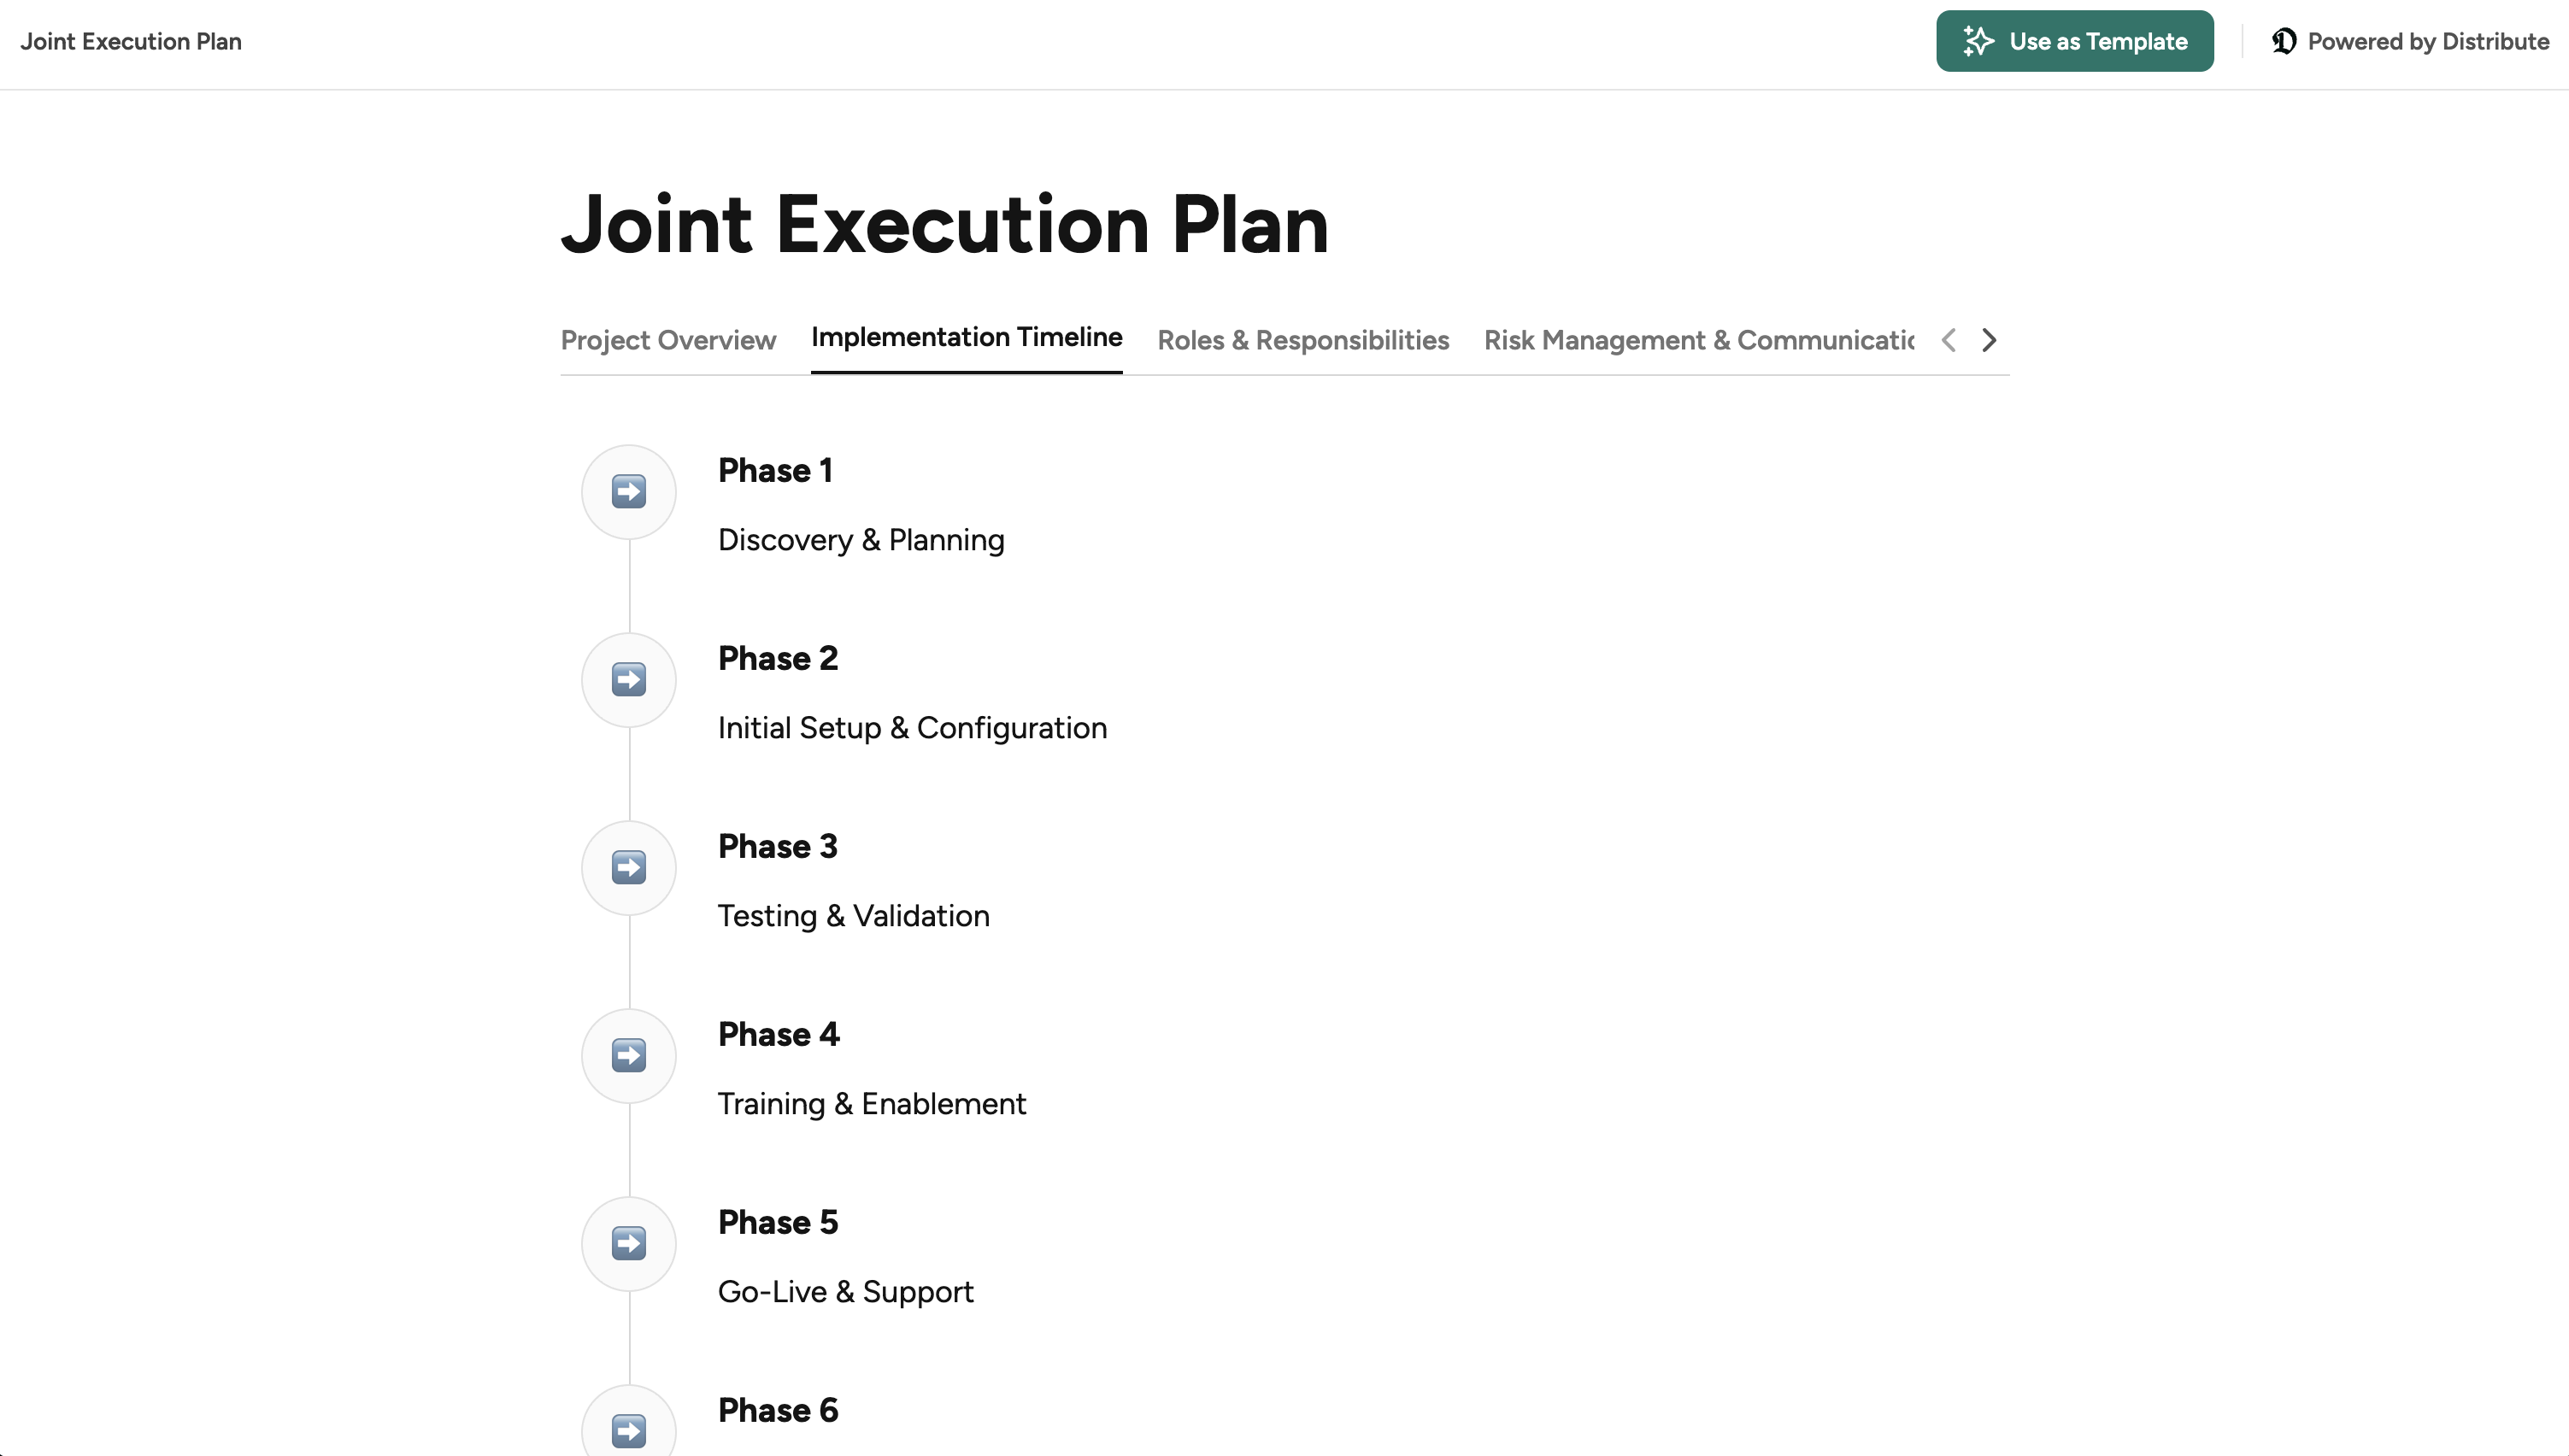This screenshot has height=1456, width=2569.
Task: Click the Phase 2 heading
Action: point(778,658)
